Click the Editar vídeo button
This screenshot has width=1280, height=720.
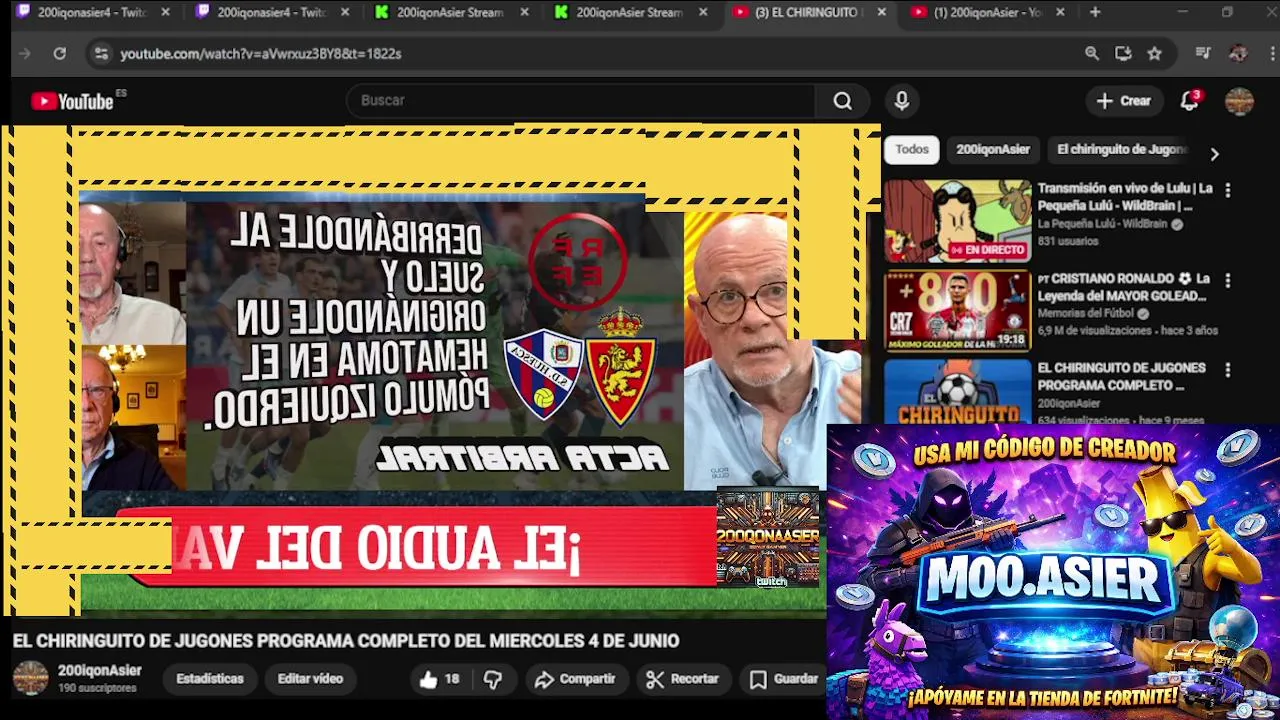[x=310, y=679]
